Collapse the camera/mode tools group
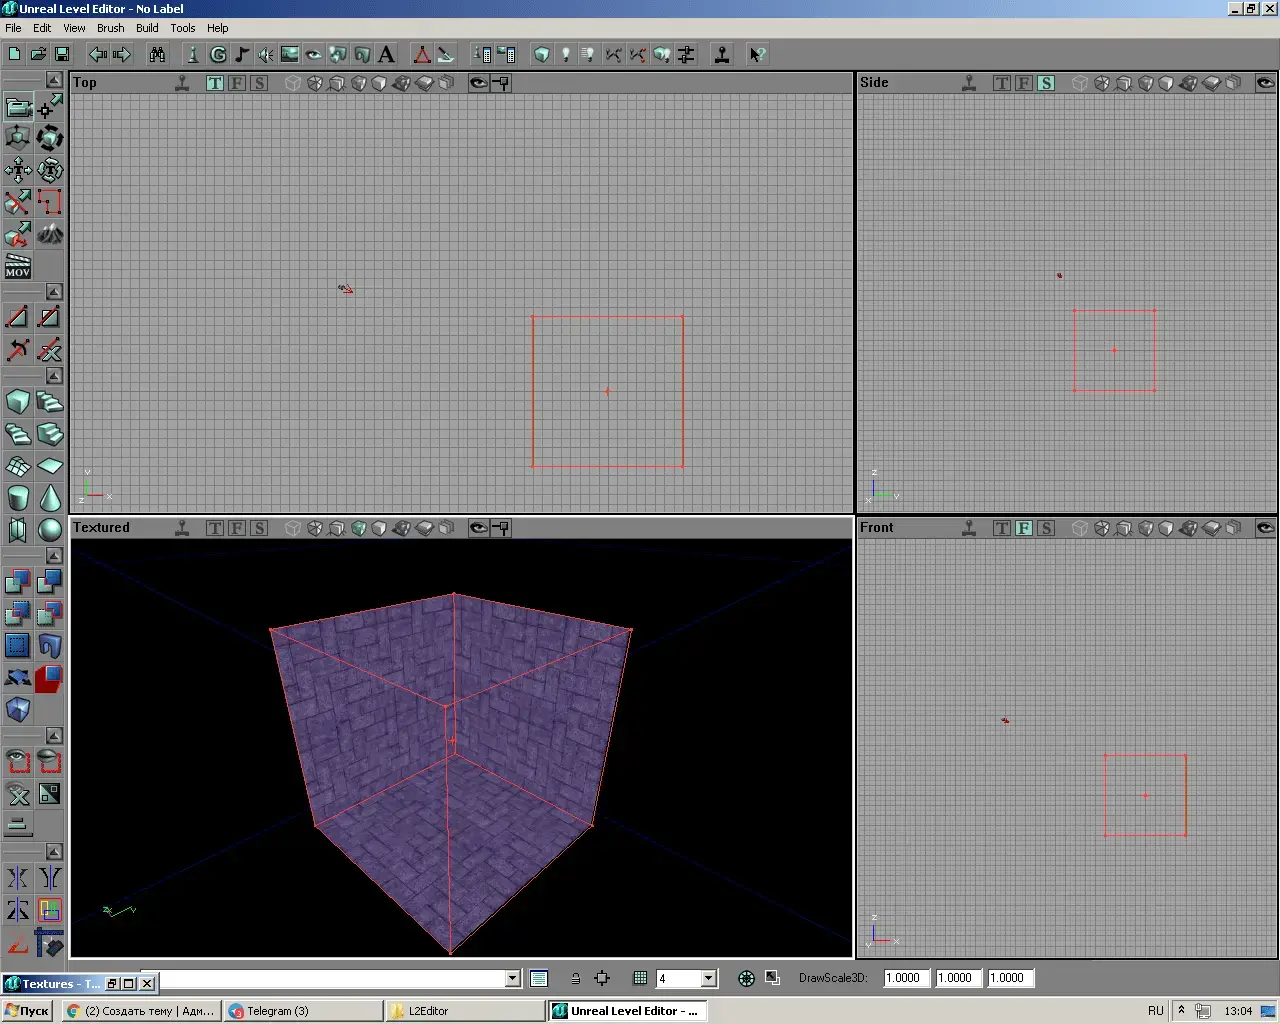This screenshot has width=1280, height=1024. pos(54,79)
